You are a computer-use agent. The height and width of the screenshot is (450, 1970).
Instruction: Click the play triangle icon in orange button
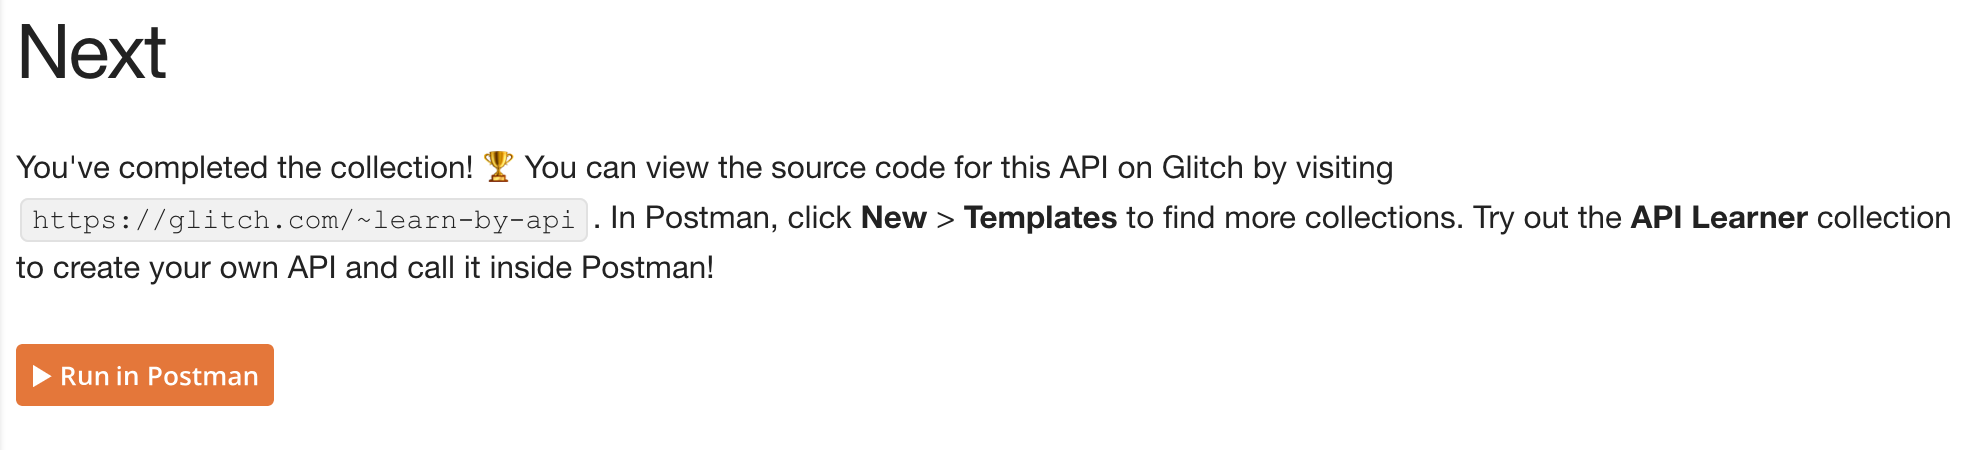[x=42, y=376]
